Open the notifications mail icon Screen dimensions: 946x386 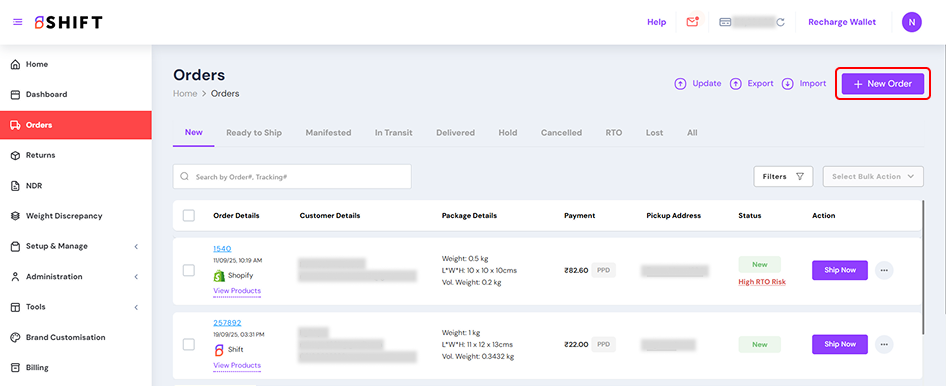click(692, 22)
